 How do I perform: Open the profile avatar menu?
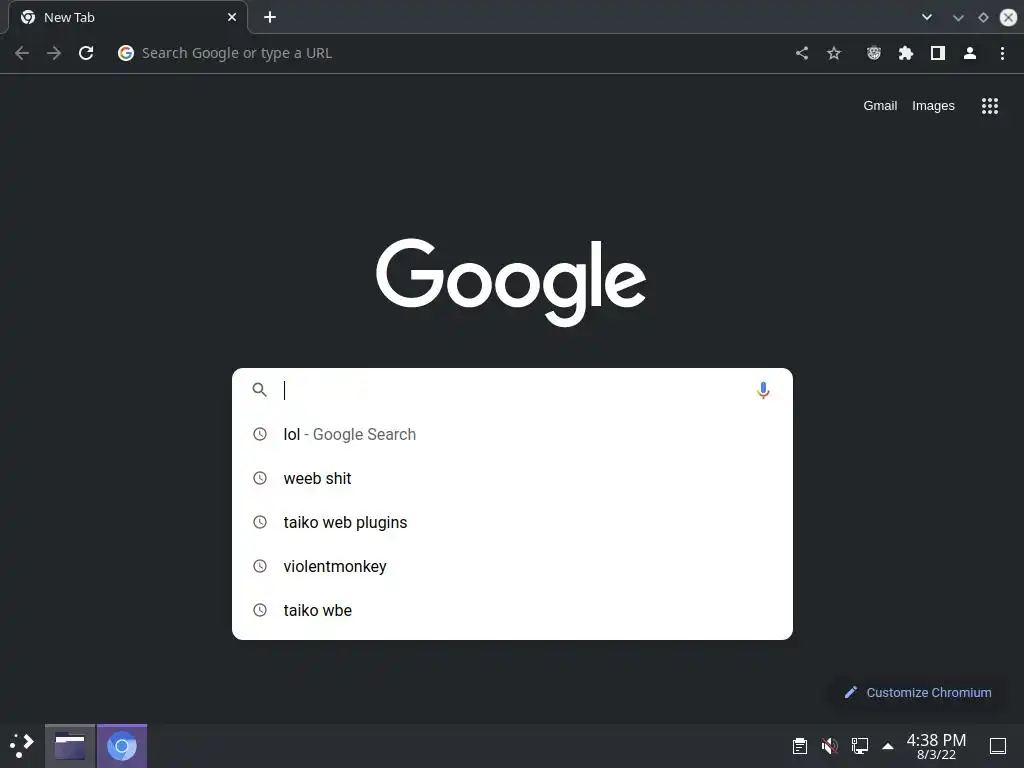(970, 53)
